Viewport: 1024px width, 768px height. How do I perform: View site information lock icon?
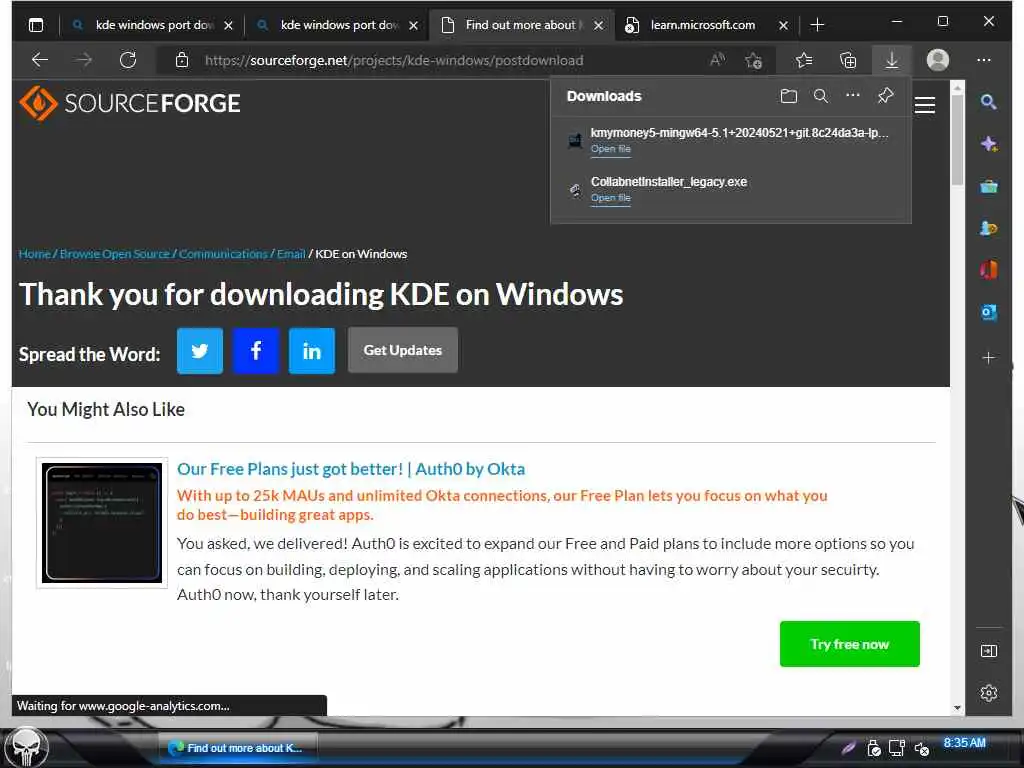182,60
